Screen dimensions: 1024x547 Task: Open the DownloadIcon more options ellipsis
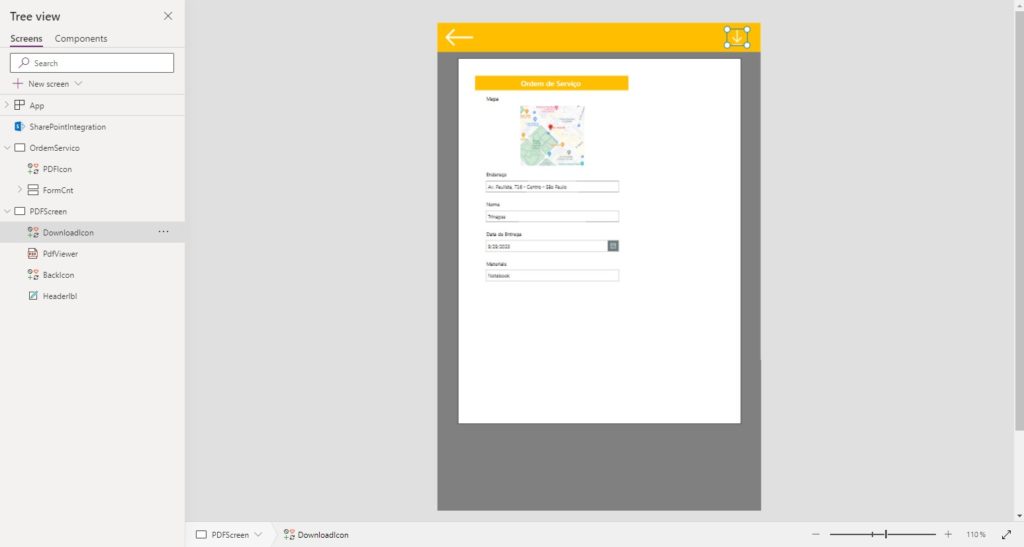(x=163, y=232)
